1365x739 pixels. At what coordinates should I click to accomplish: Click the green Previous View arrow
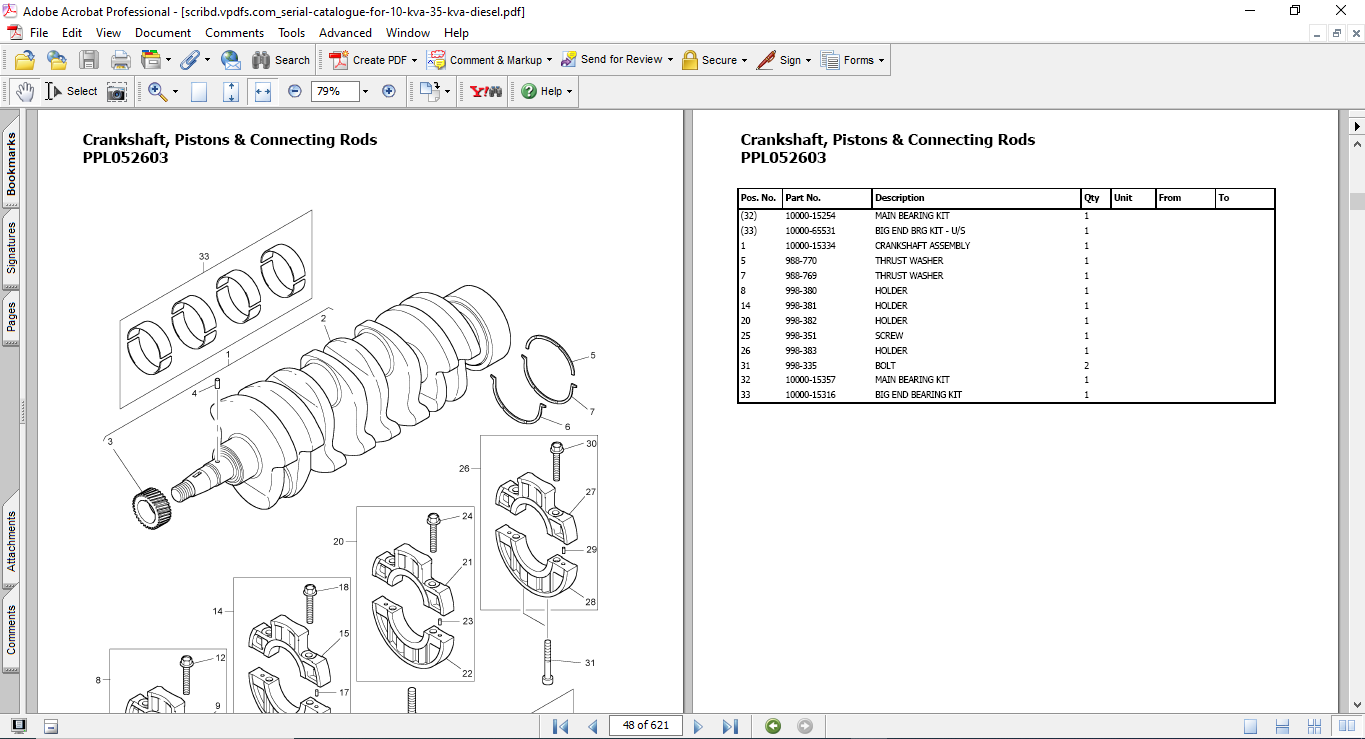(772, 726)
